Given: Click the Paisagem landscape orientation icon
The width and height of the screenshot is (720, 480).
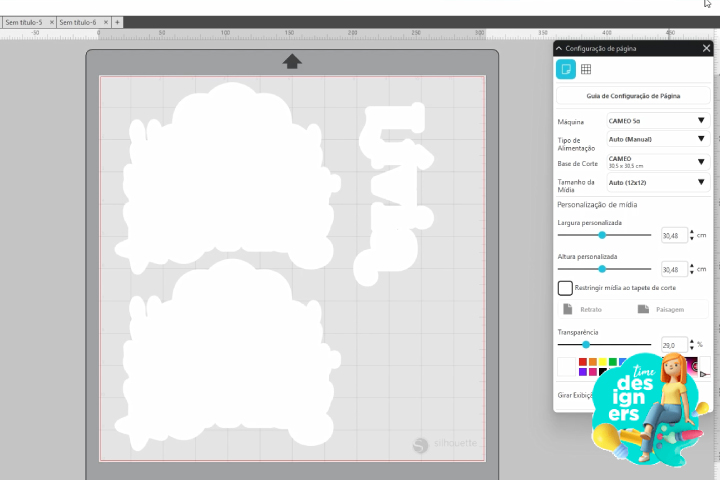Looking at the screenshot, I should click(x=644, y=310).
